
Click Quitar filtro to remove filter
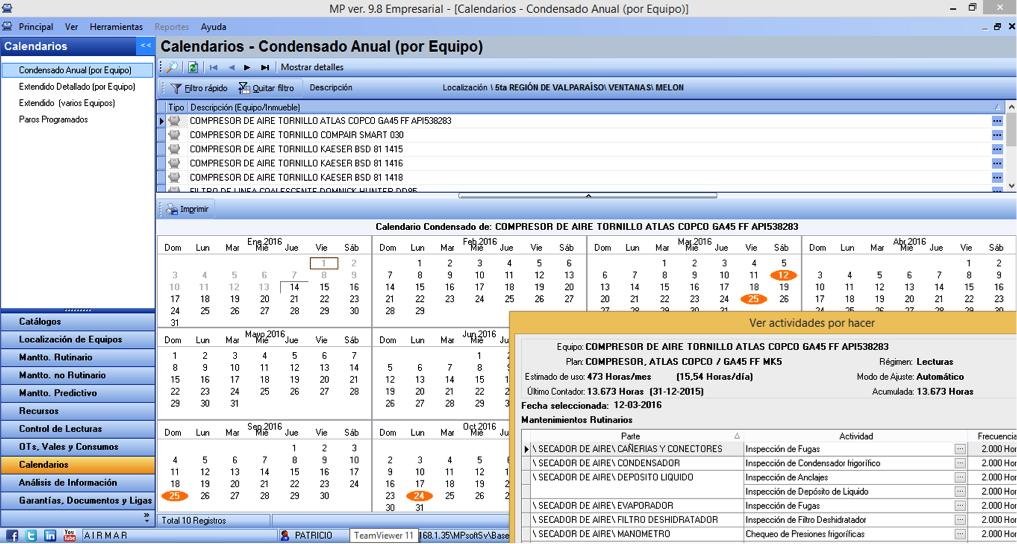(266, 88)
